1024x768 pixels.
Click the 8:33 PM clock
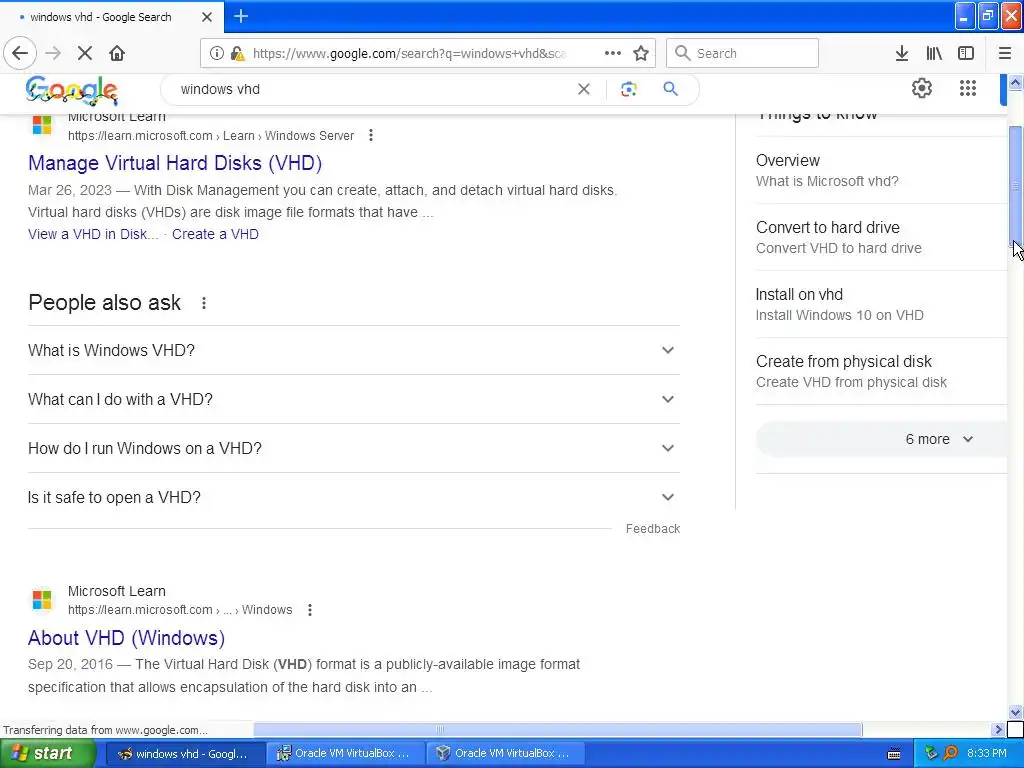pyautogui.click(x=987, y=753)
